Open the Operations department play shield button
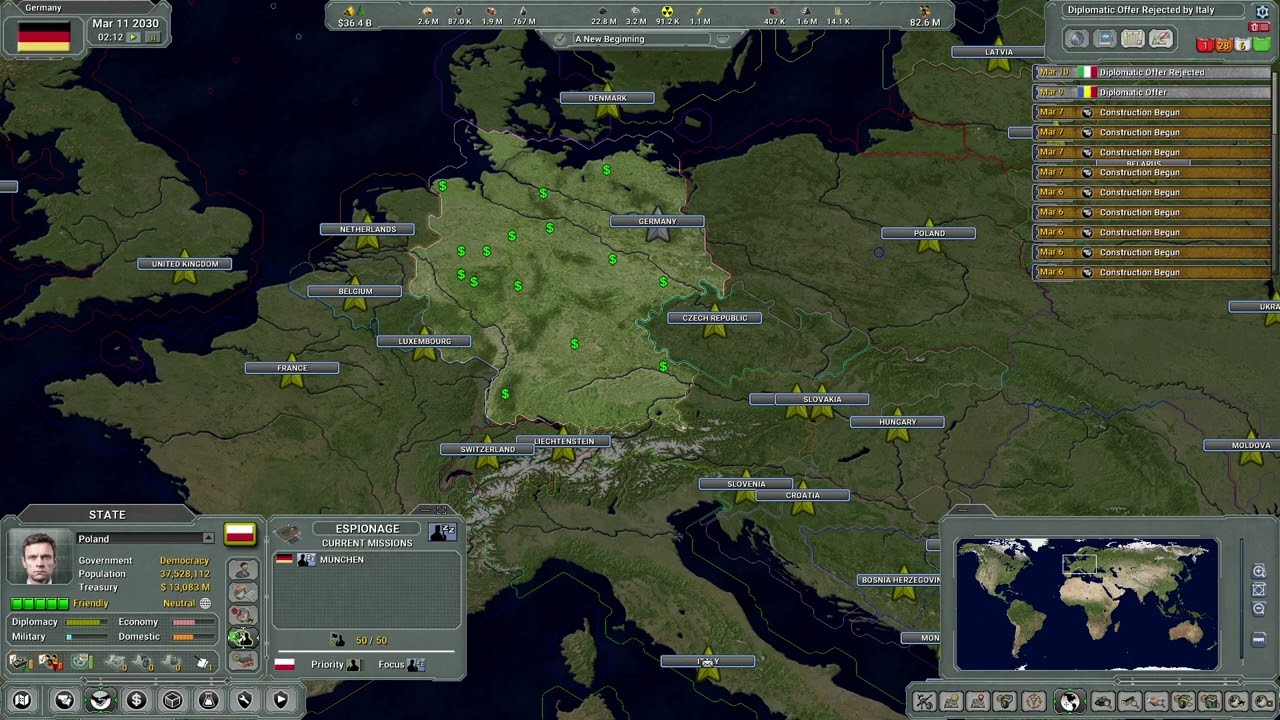The width and height of the screenshot is (1280, 720). (x=281, y=700)
